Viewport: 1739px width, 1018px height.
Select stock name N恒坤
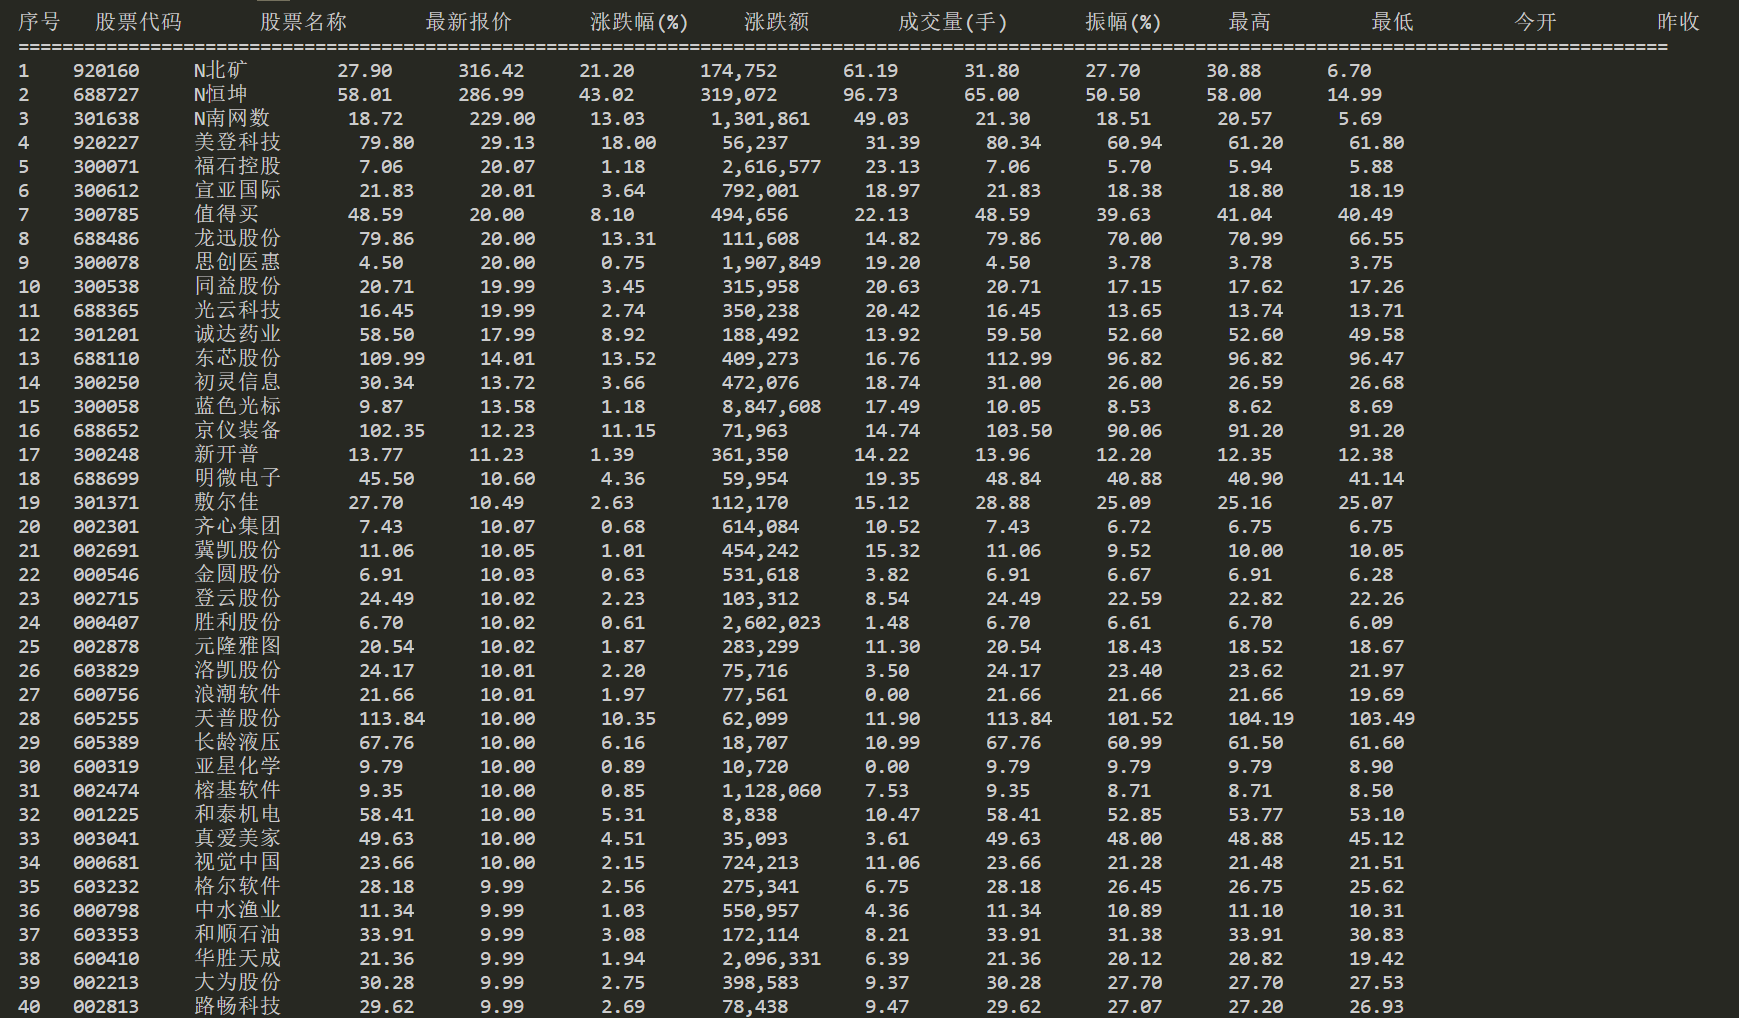(x=221, y=94)
